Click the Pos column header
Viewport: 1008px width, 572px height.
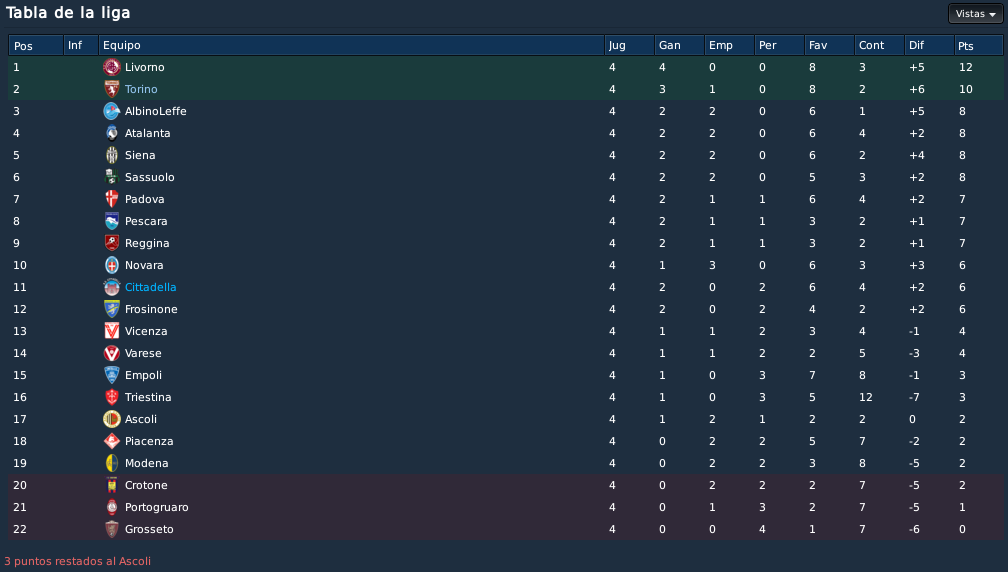36,45
